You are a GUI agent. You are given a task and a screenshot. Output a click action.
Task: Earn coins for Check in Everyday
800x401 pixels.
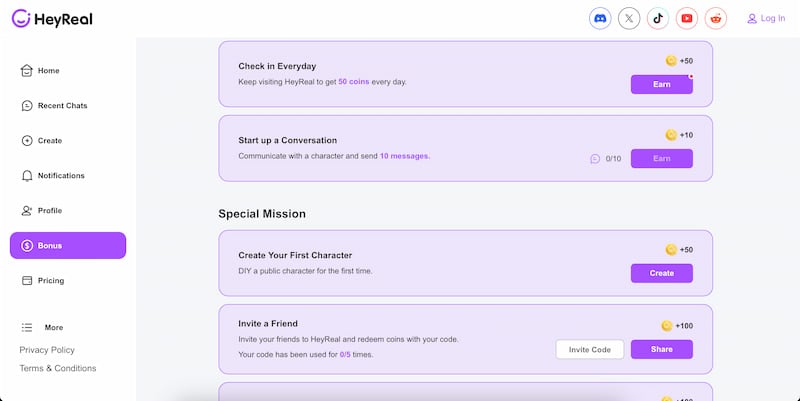coord(662,85)
